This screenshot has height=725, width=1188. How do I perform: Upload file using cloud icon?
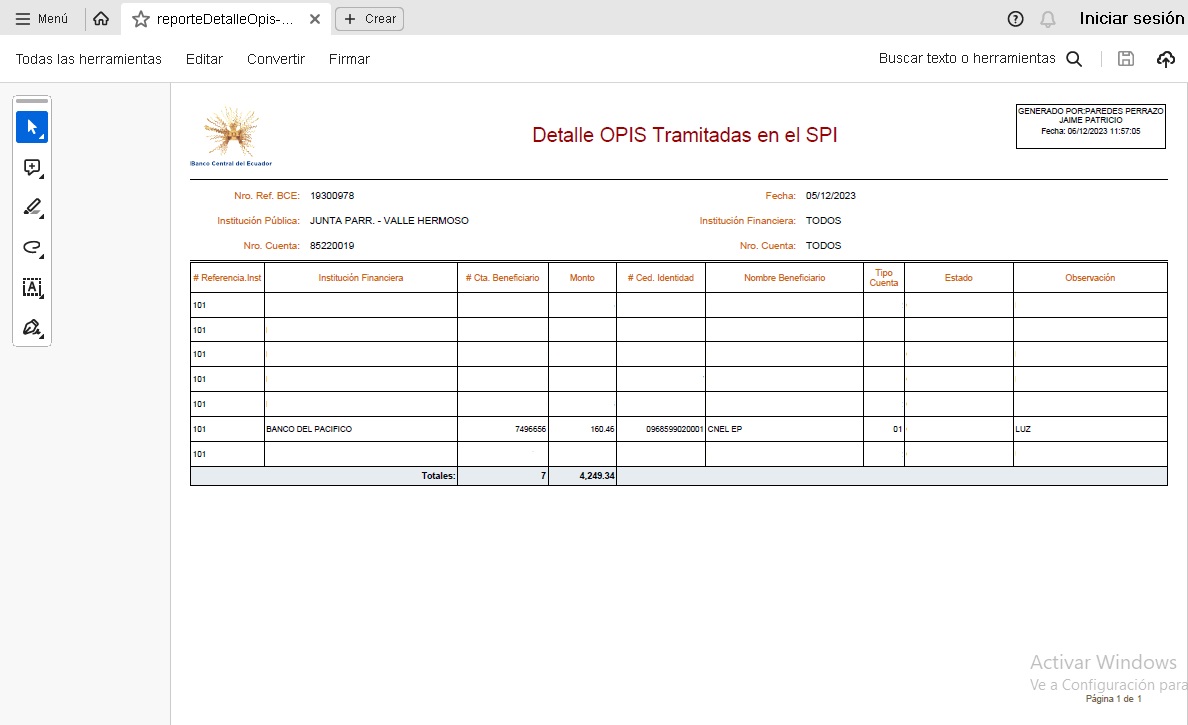tap(1166, 59)
